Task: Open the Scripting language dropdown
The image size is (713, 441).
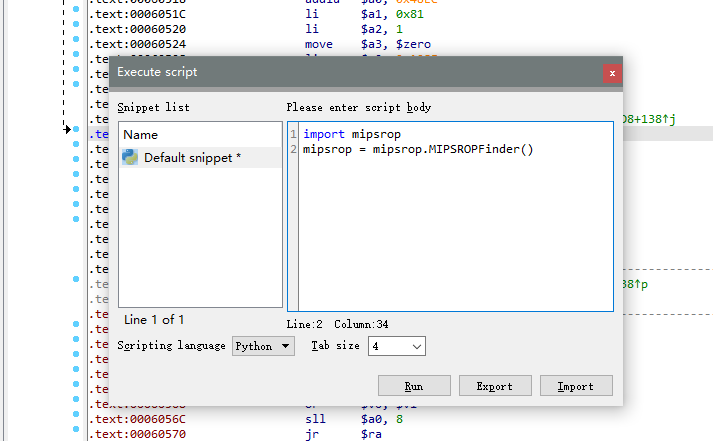Action: [264, 346]
